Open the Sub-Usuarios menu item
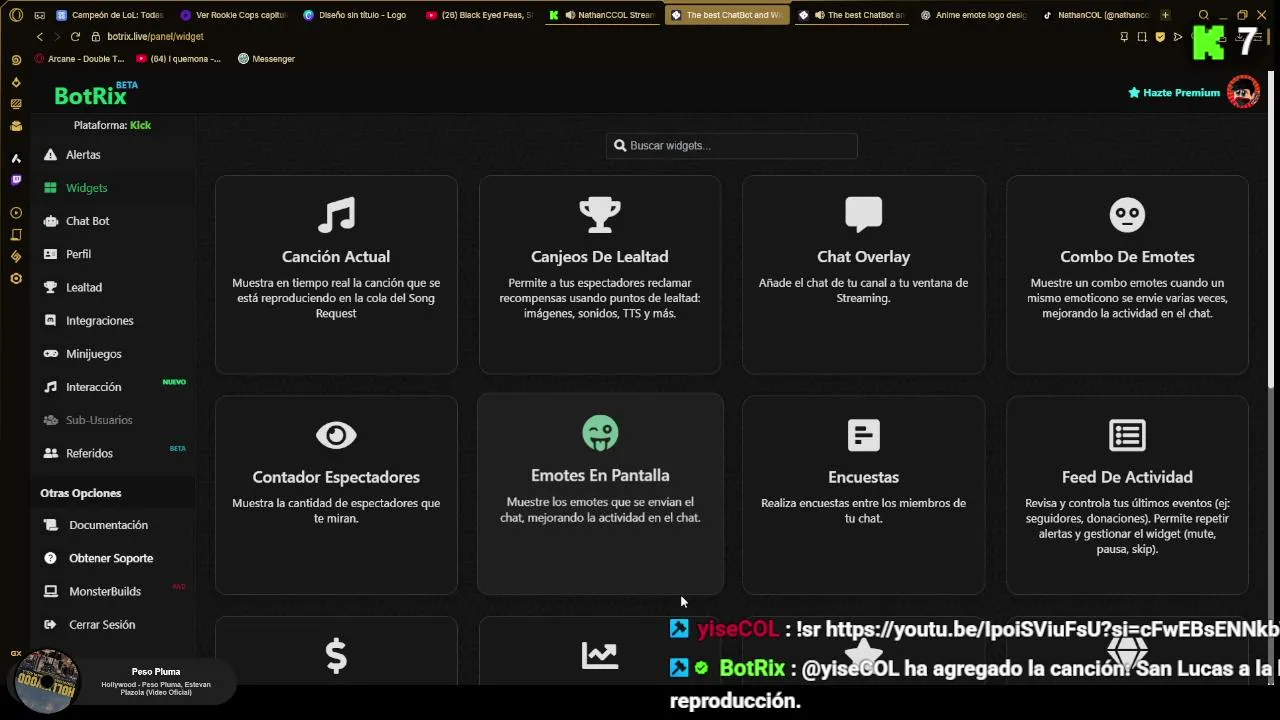1280x720 pixels. (x=99, y=420)
